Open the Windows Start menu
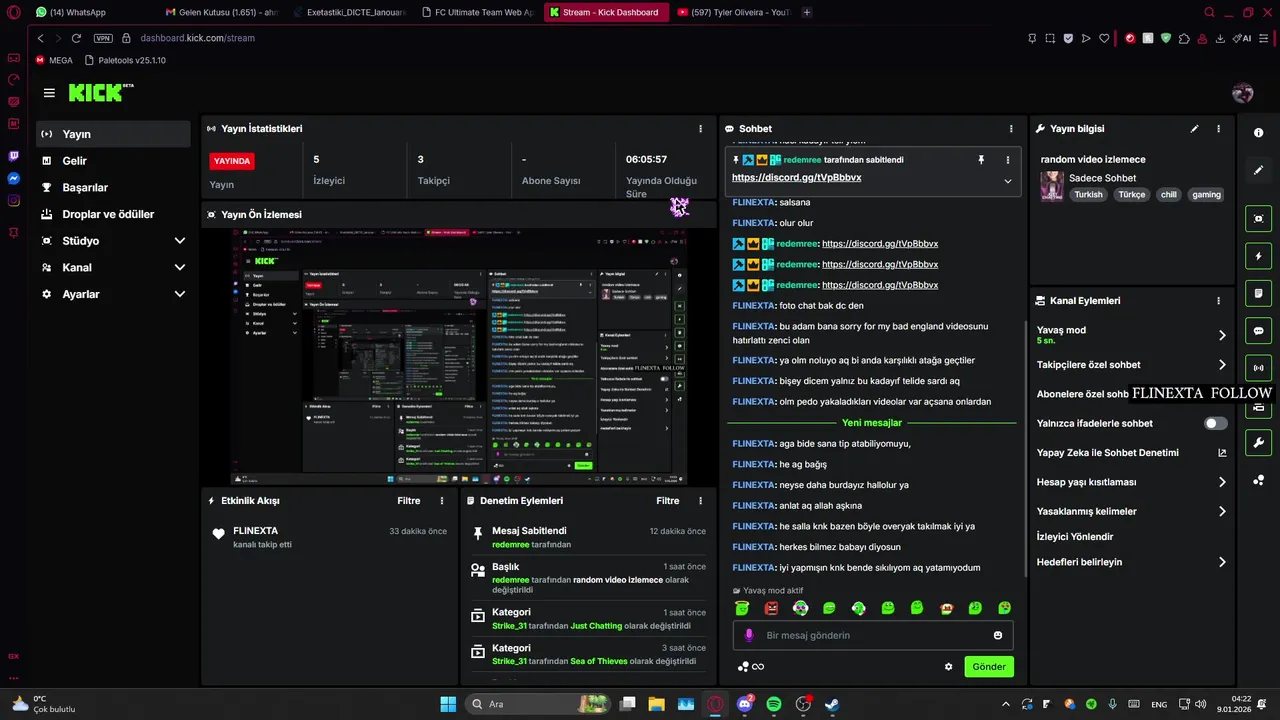The image size is (1280, 720). pos(448,704)
